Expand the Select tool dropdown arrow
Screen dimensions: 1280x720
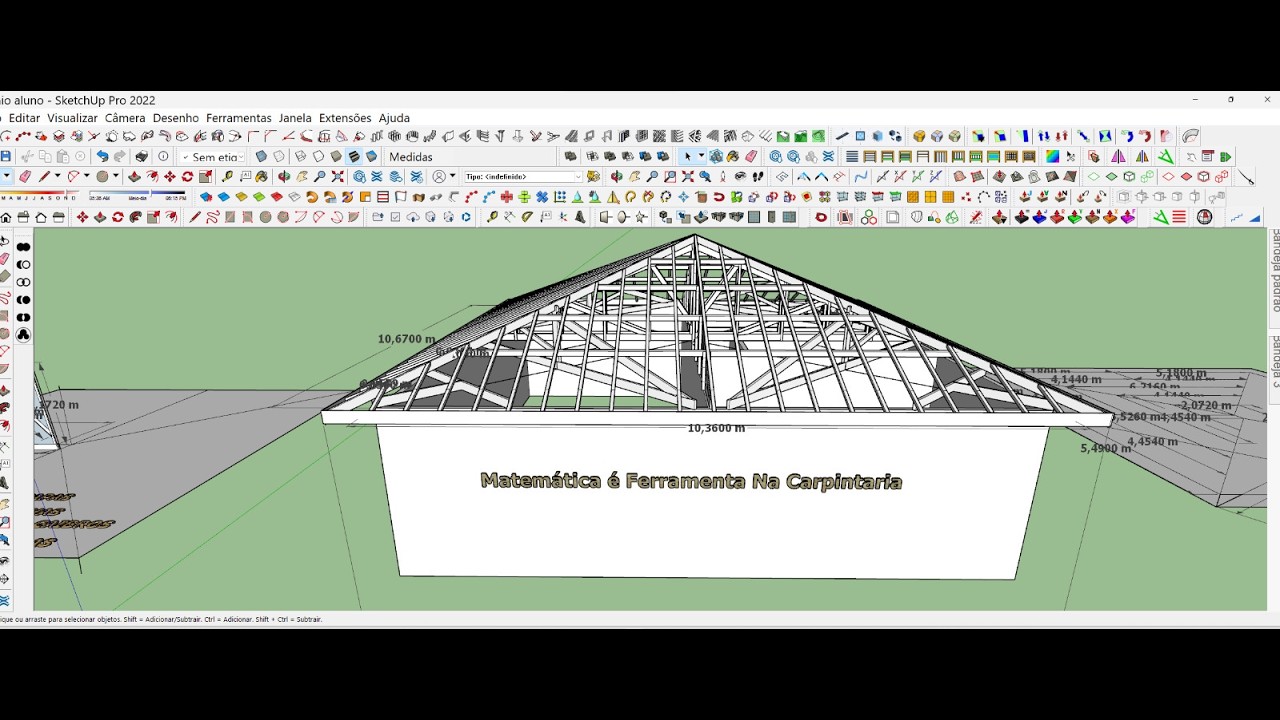coord(701,156)
